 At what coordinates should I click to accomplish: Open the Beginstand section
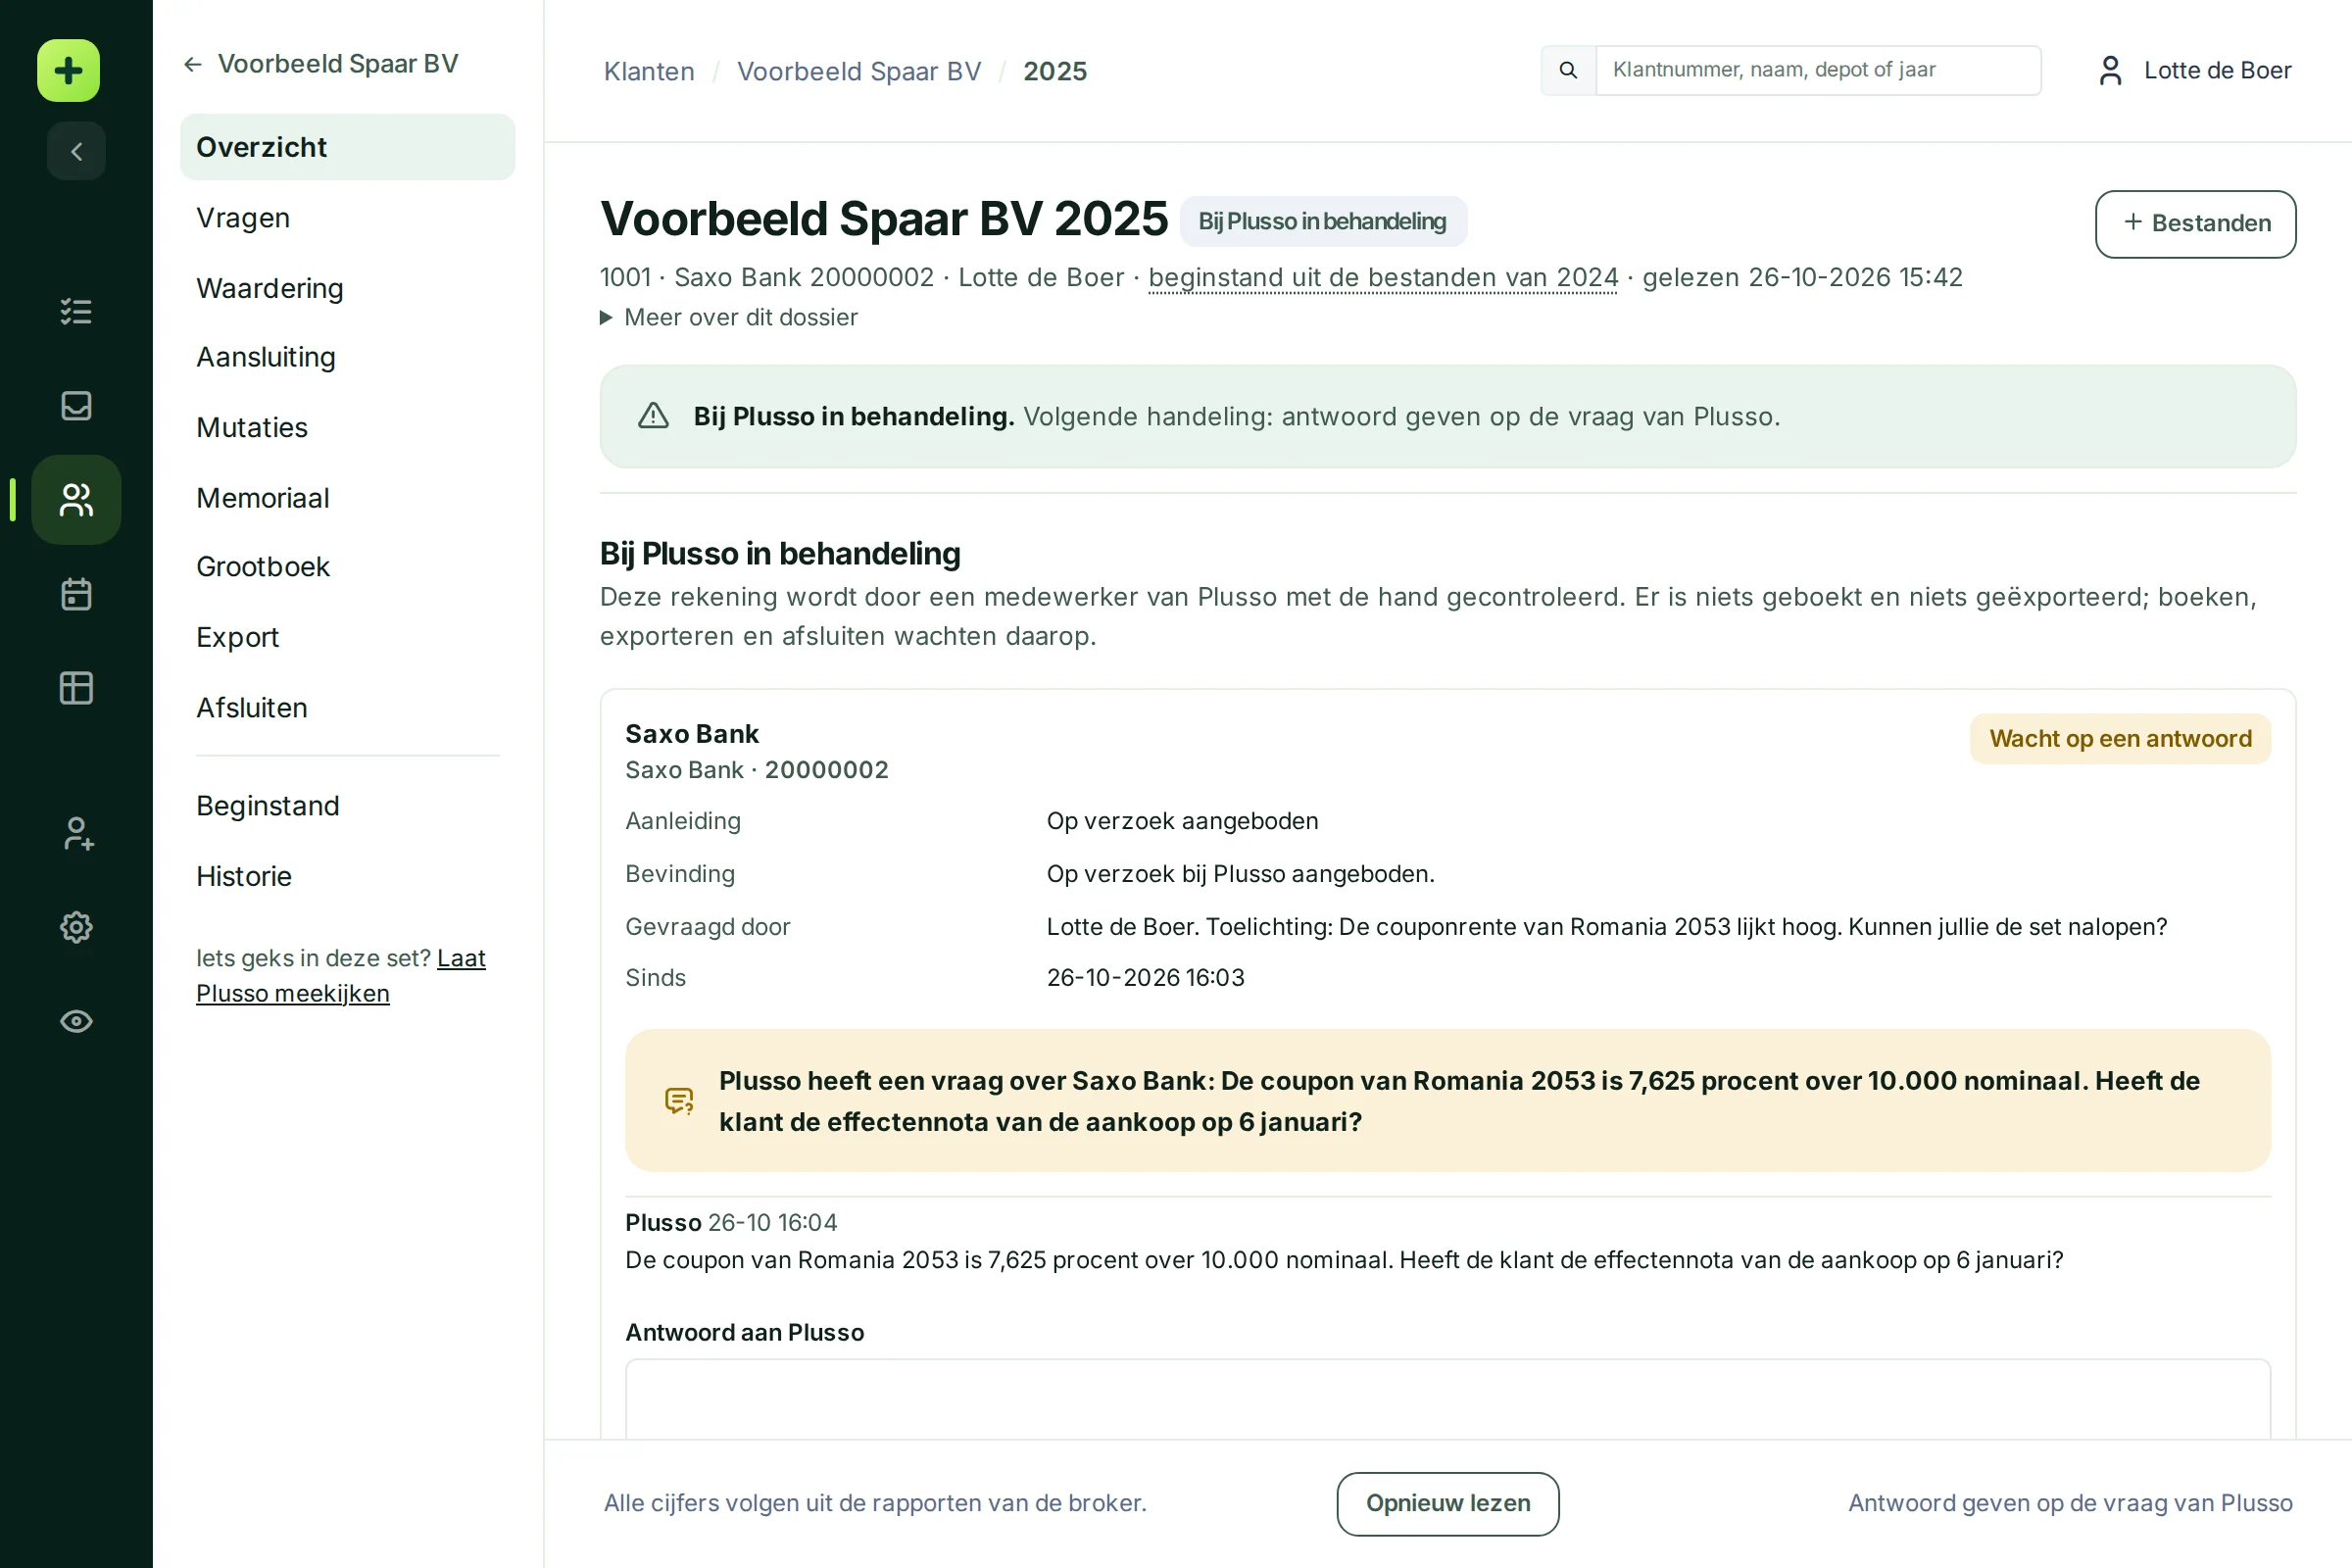348,806
